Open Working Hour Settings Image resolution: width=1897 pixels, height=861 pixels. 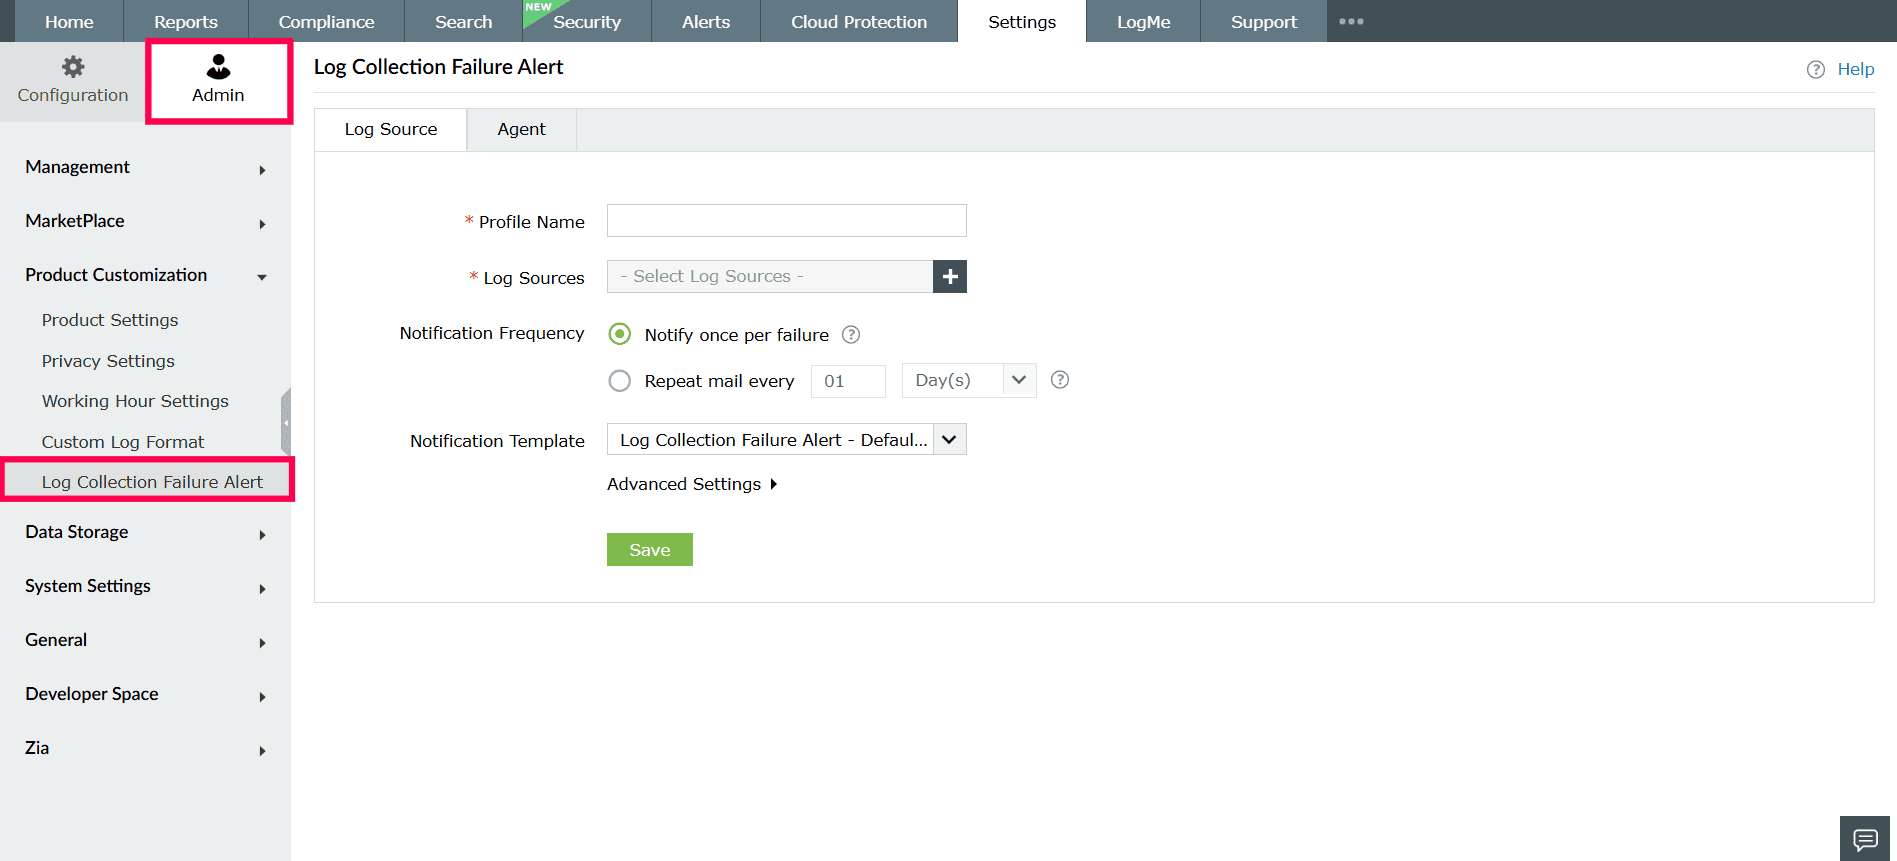pos(135,401)
